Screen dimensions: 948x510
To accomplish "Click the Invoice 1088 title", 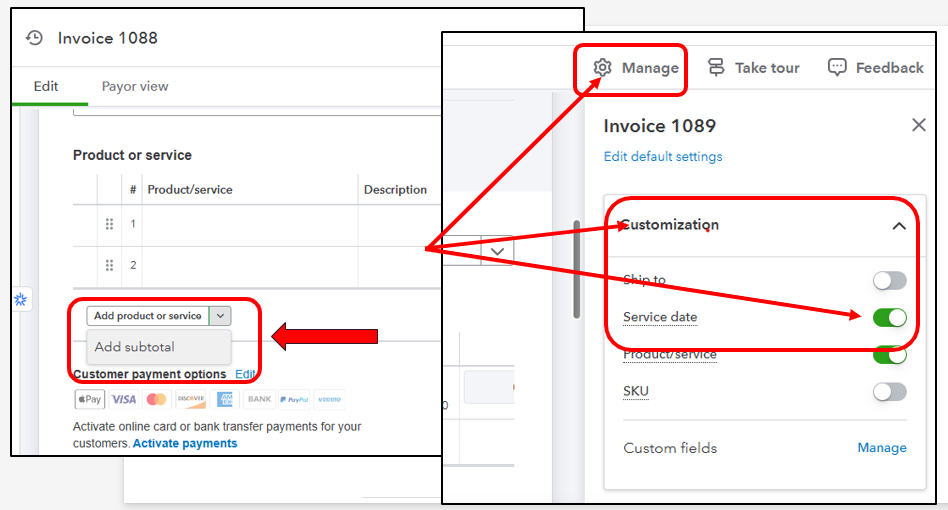I will (108, 38).
